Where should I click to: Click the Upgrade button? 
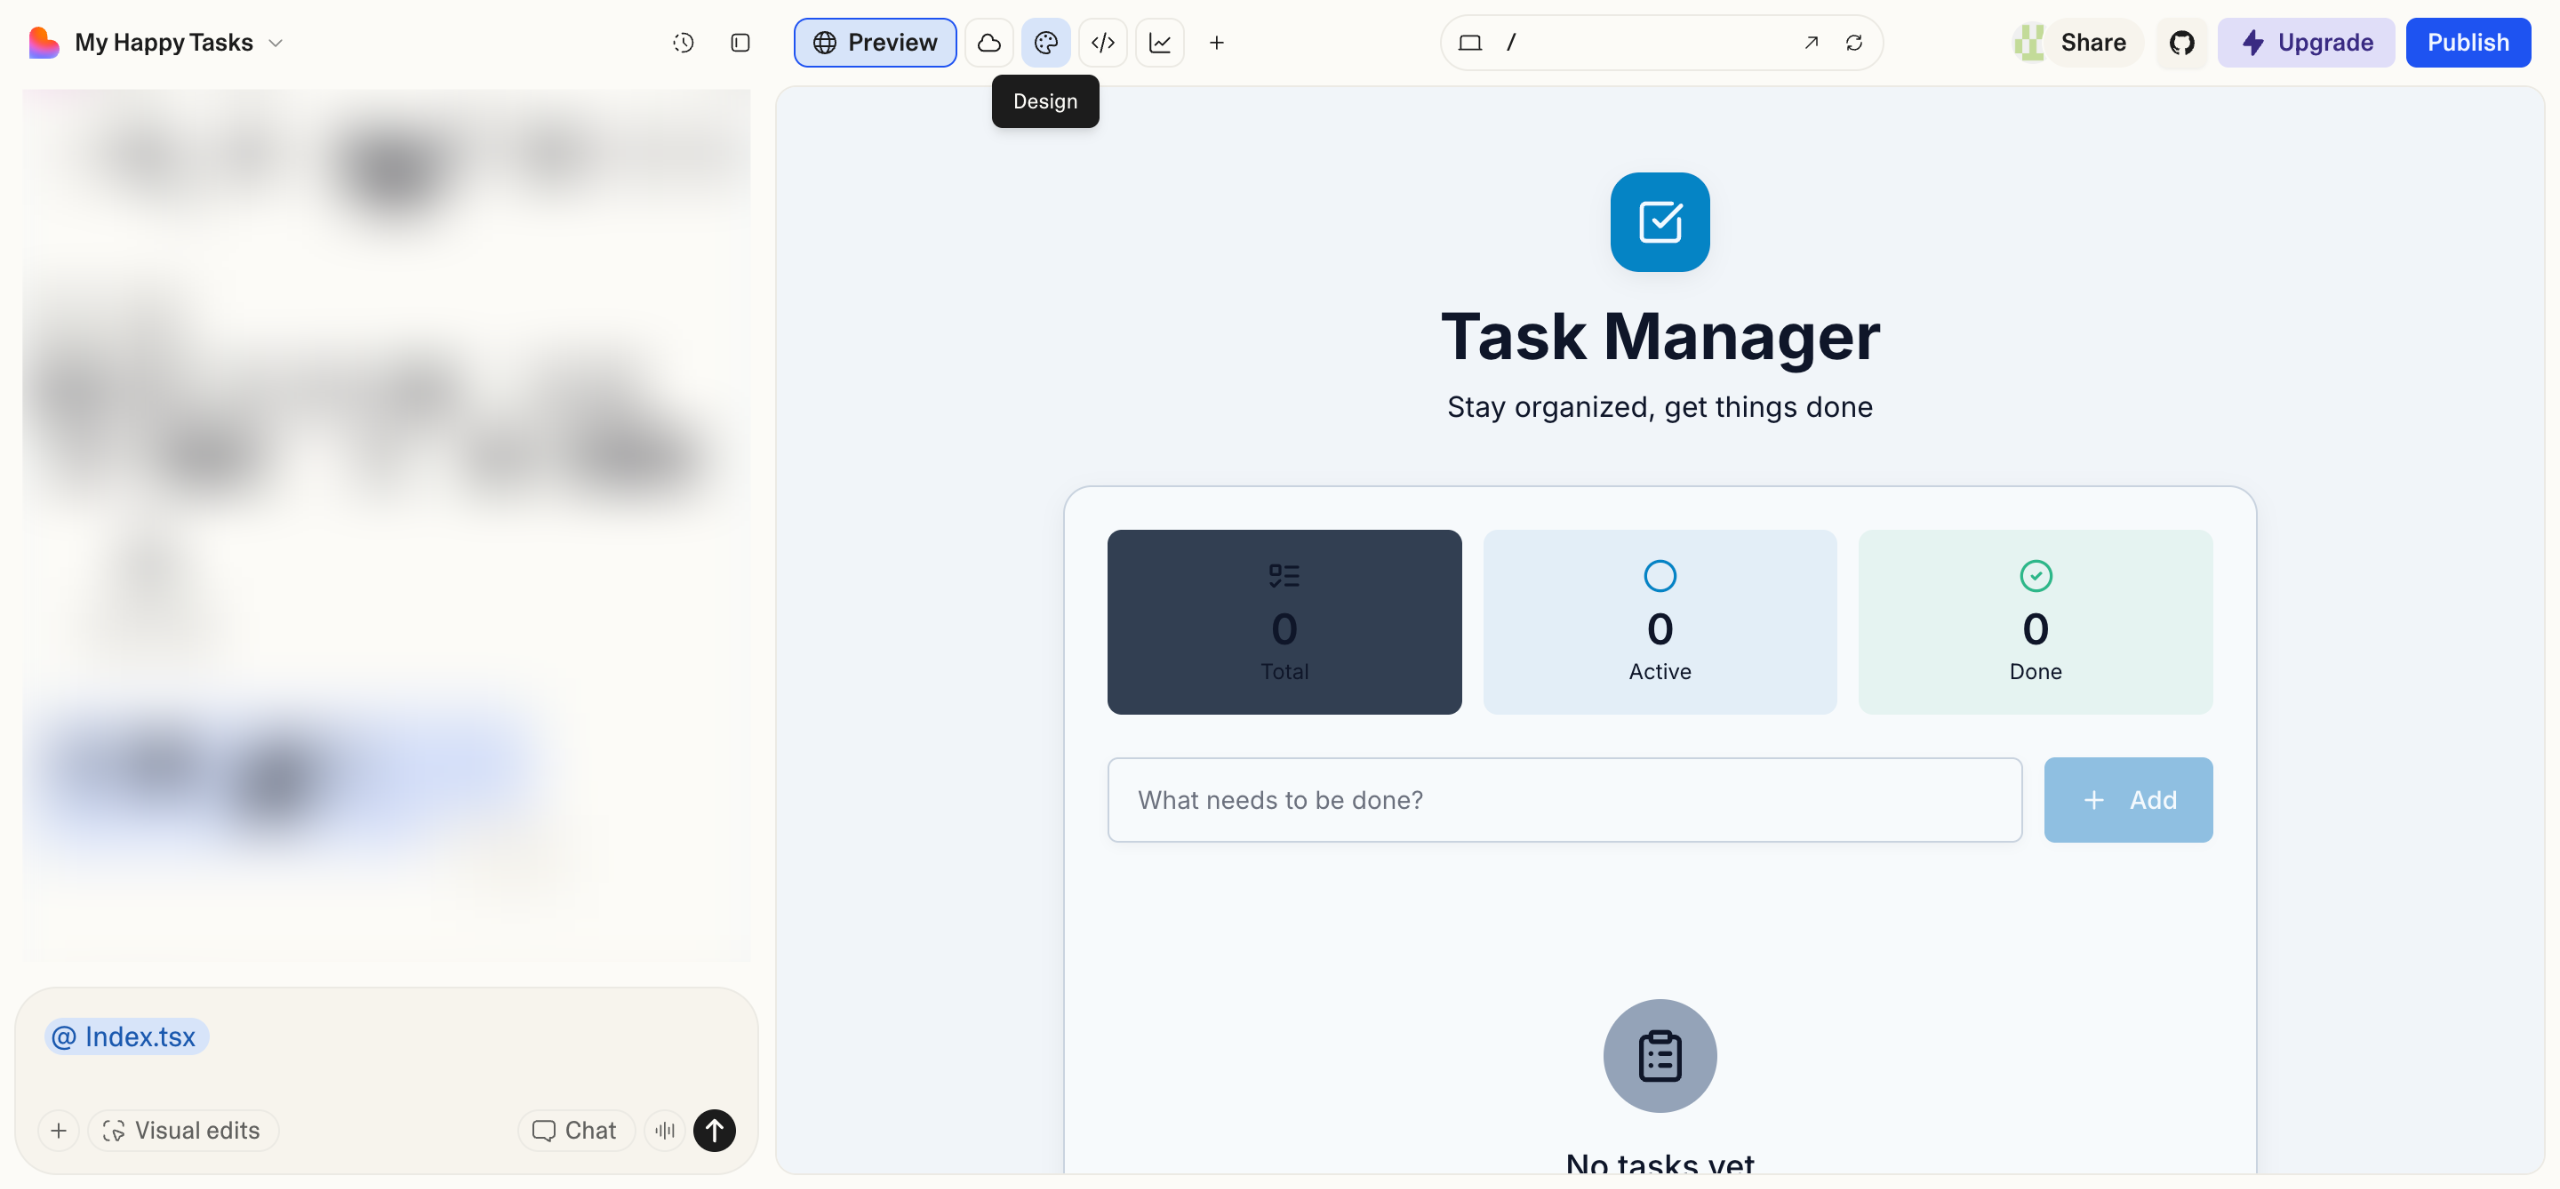point(2305,43)
